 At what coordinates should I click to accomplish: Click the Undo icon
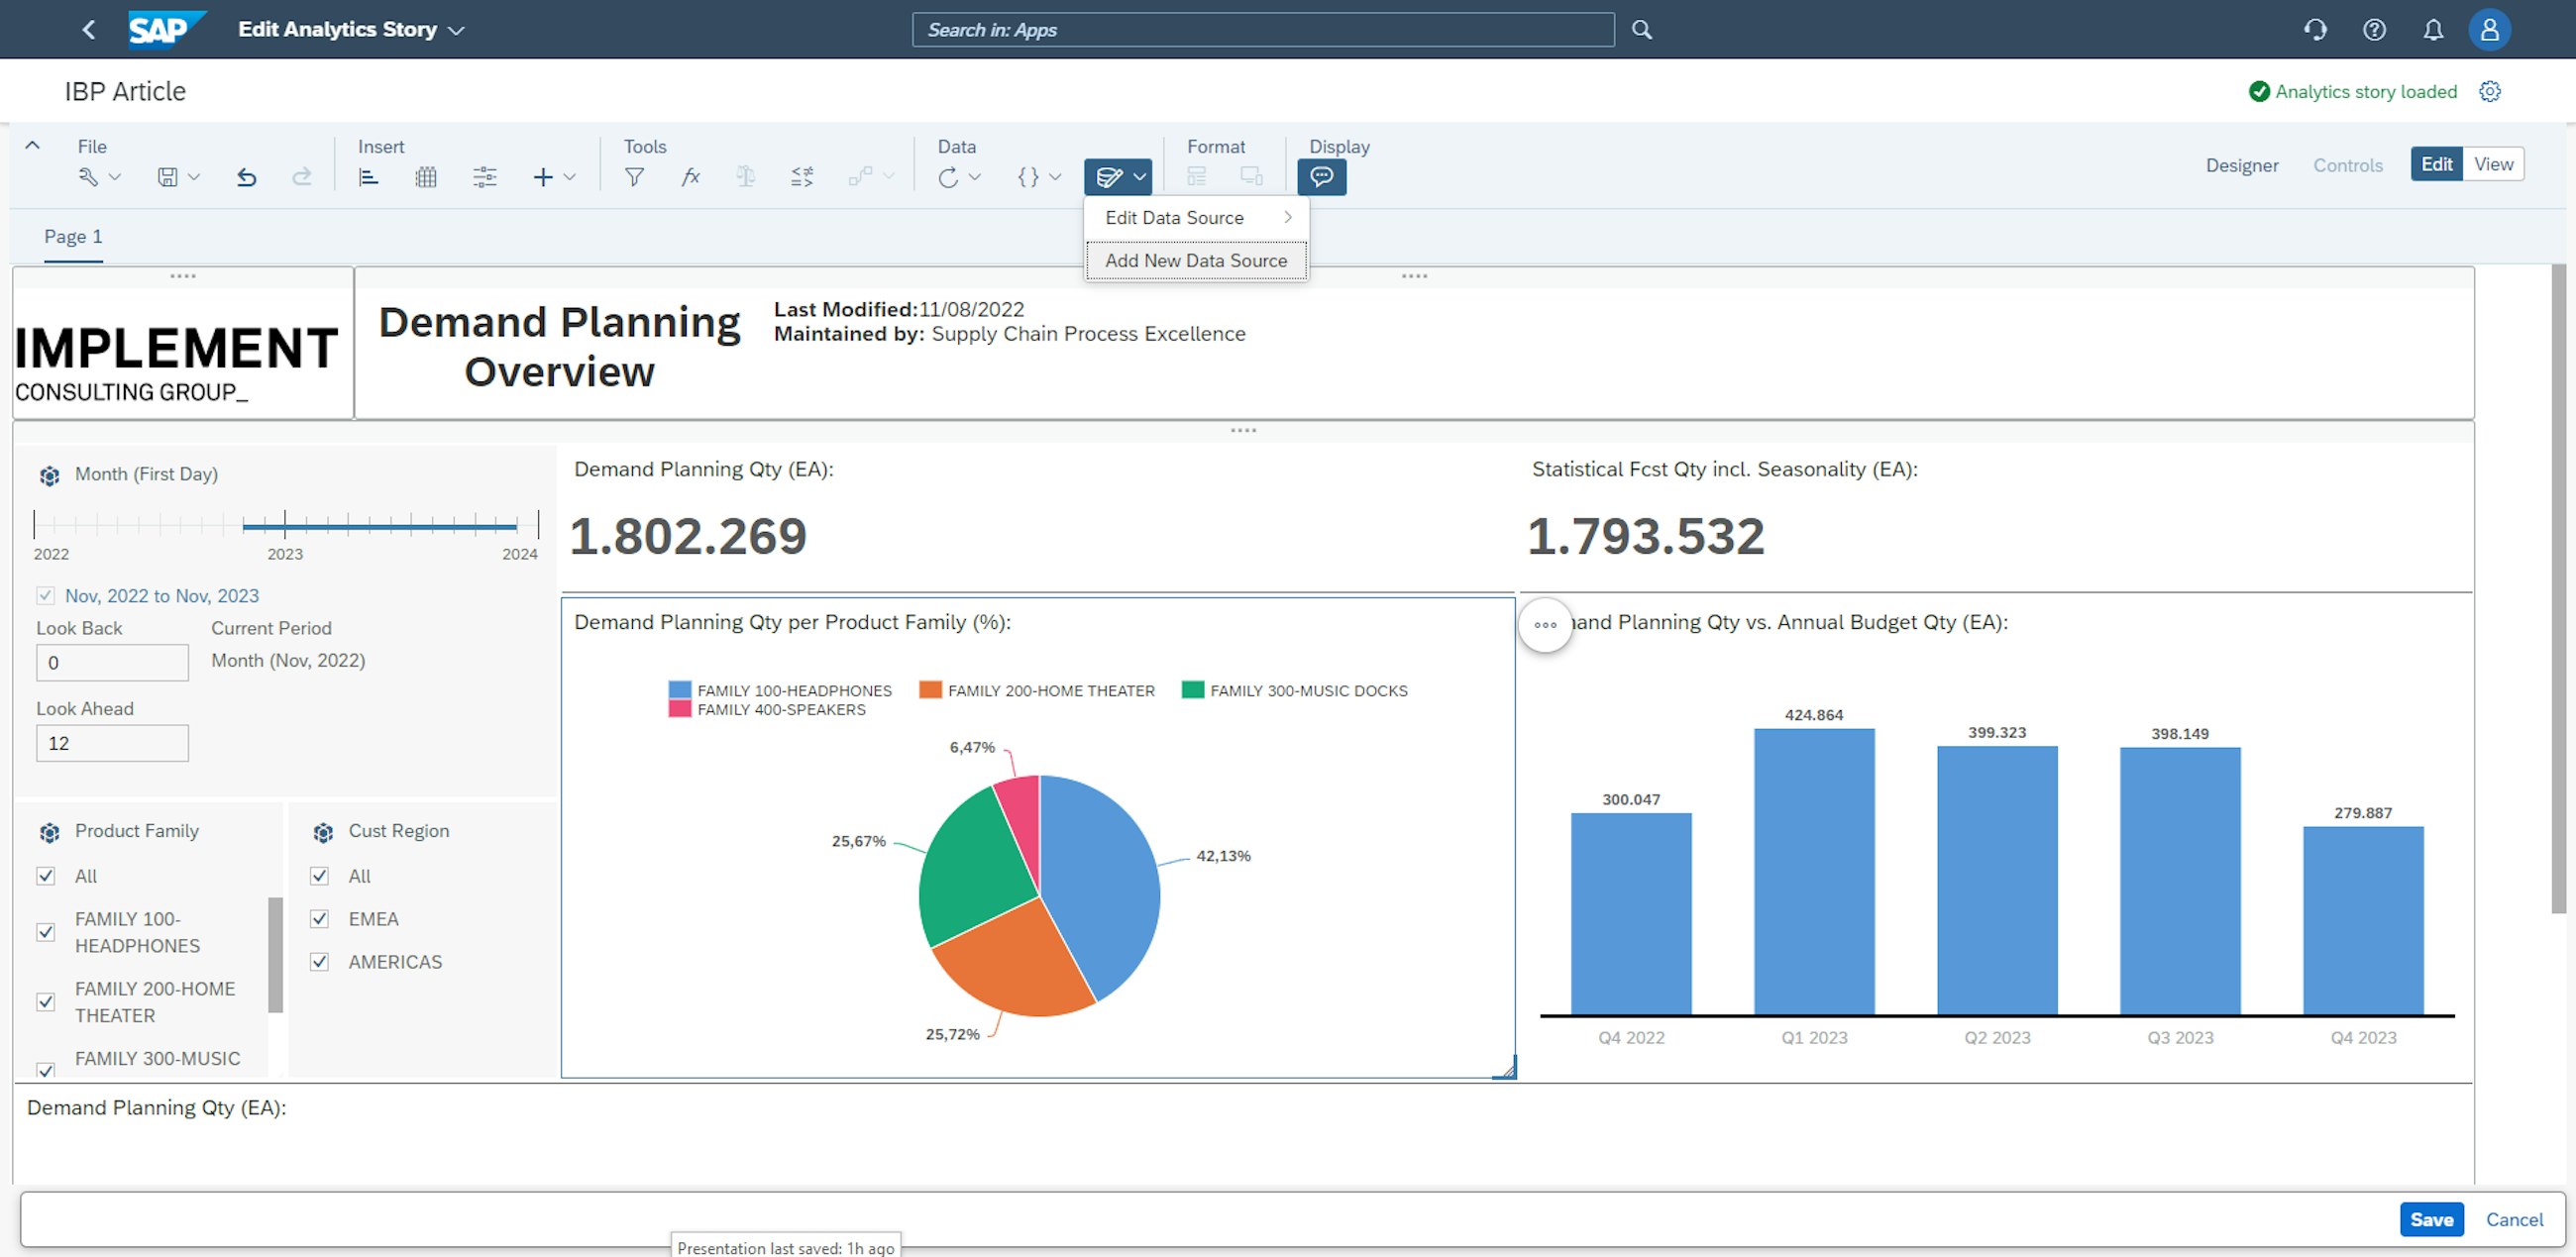[x=247, y=176]
